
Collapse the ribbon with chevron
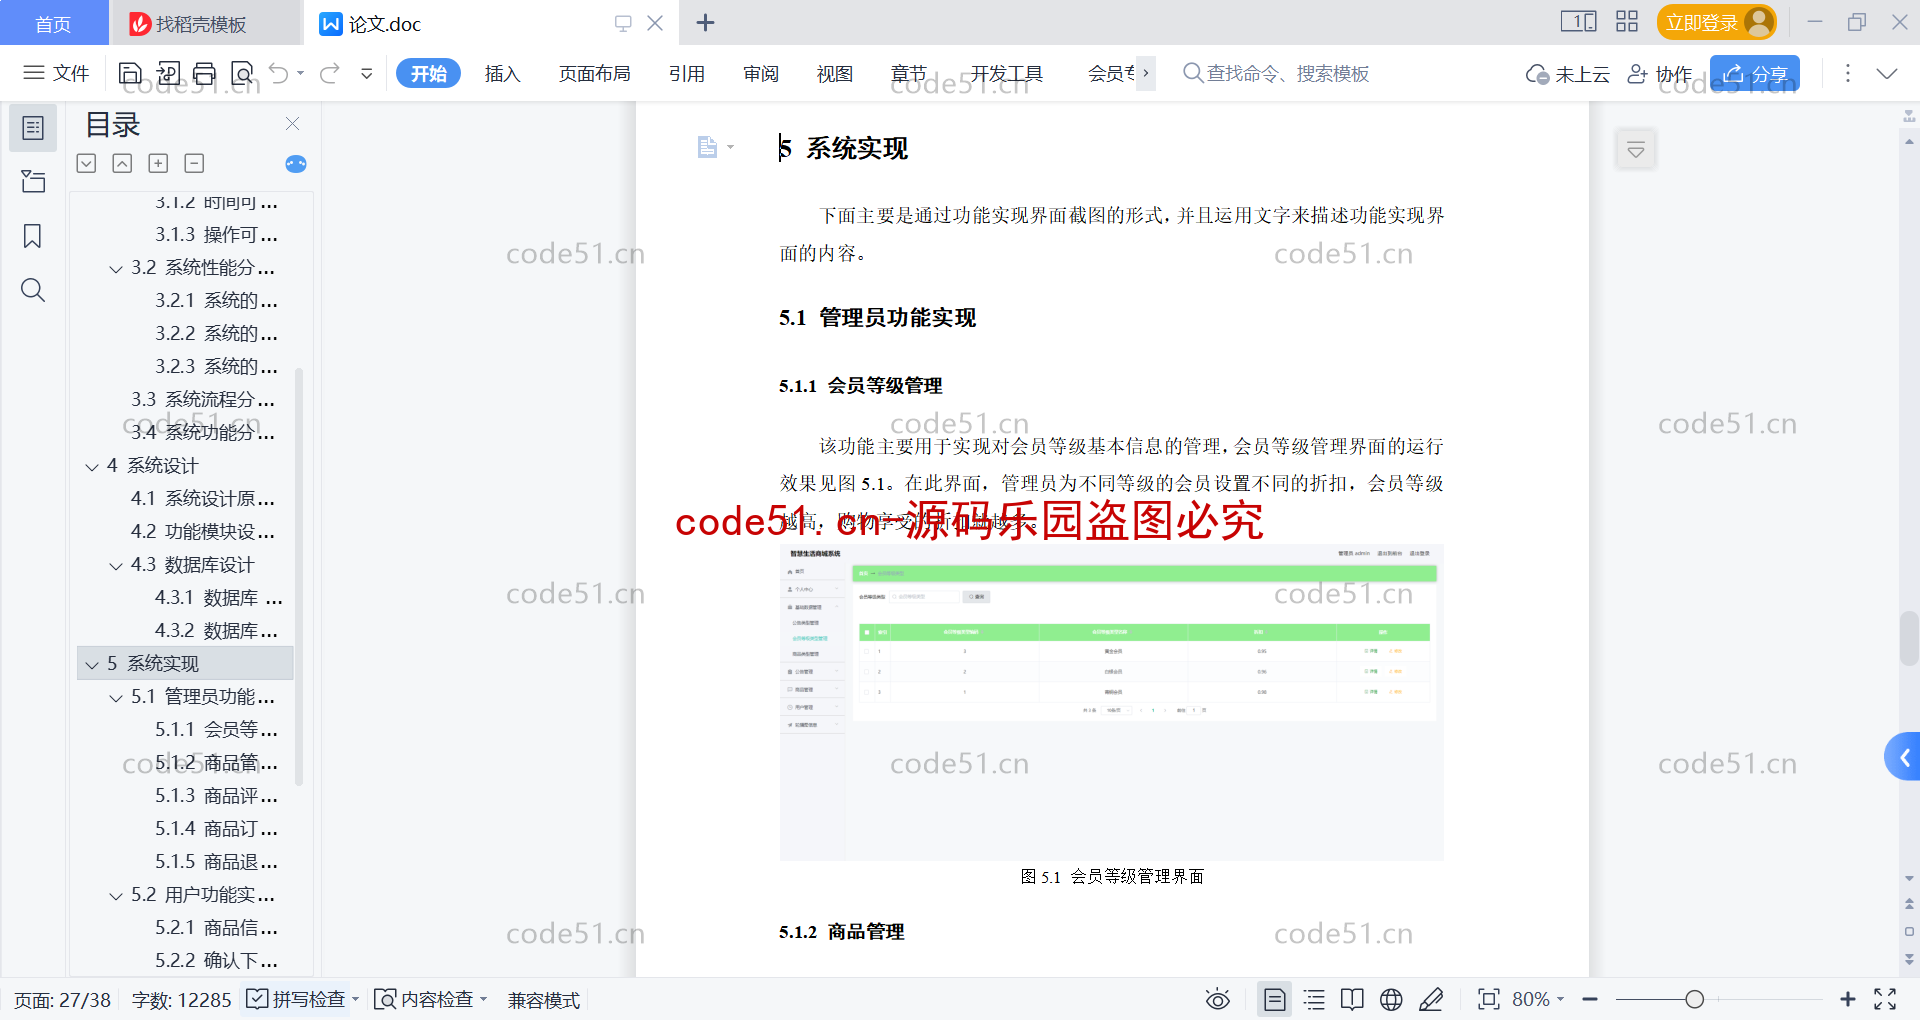1887,73
